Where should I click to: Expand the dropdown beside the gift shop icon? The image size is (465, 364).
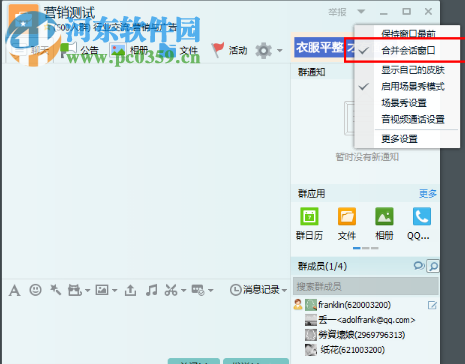(x=87, y=290)
